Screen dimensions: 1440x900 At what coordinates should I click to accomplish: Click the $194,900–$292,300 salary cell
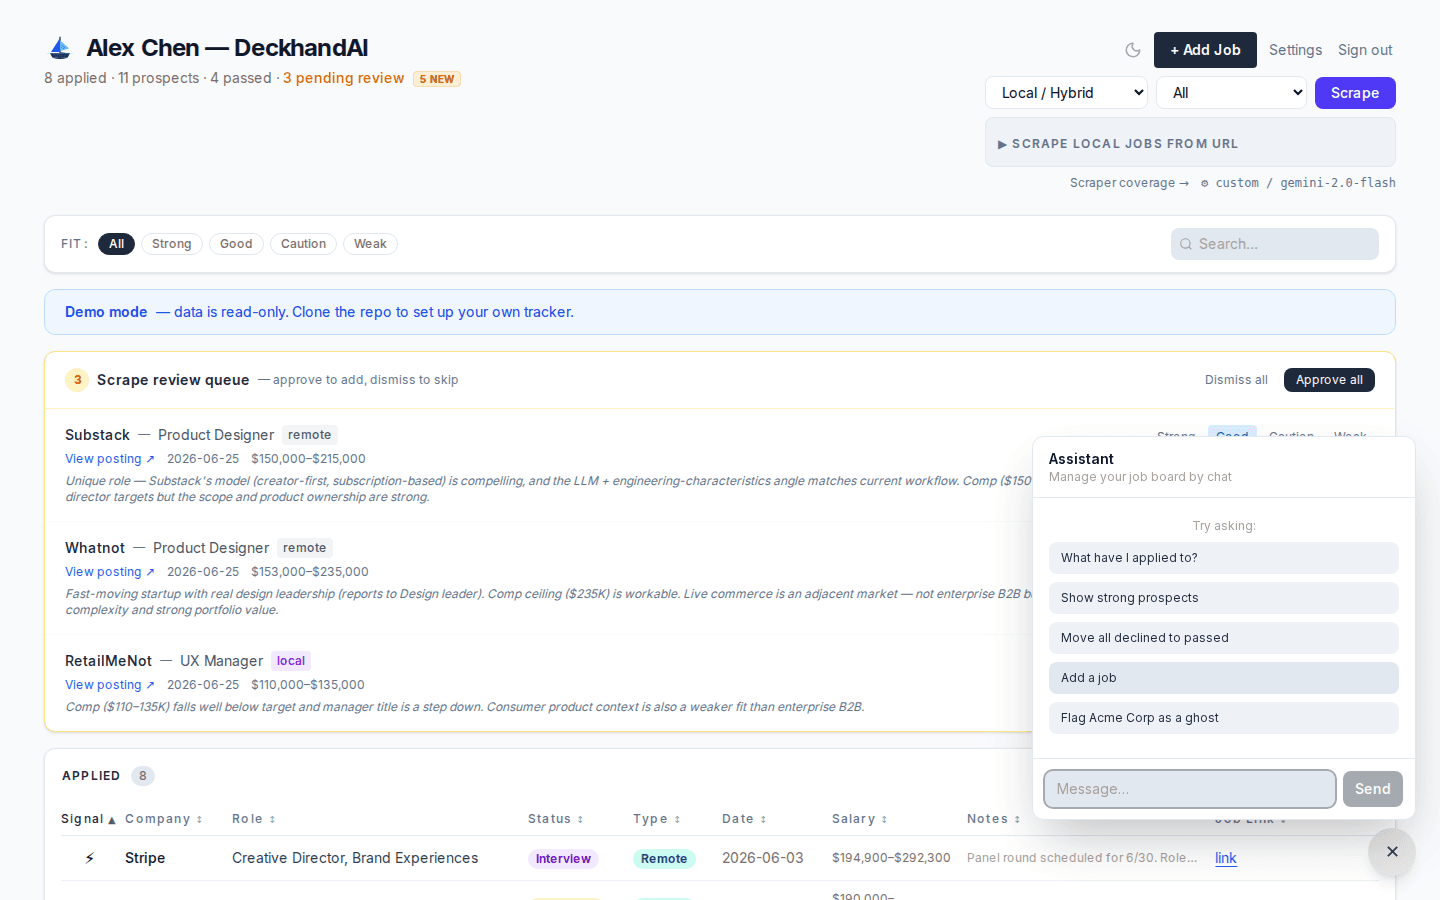pos(891,858)
